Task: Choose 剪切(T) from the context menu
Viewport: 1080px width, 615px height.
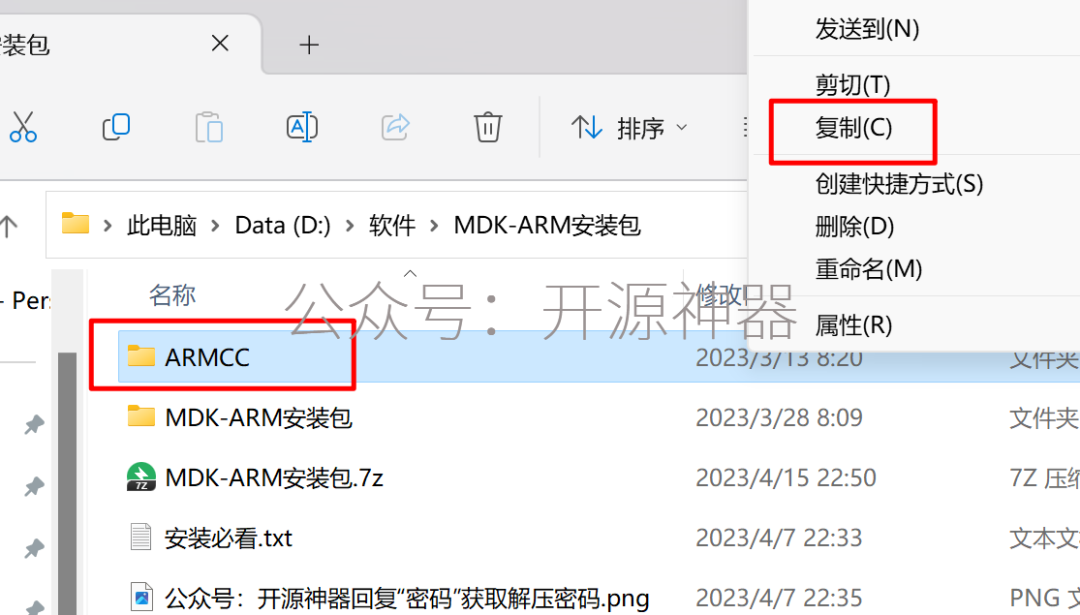Action: [853, 85]
